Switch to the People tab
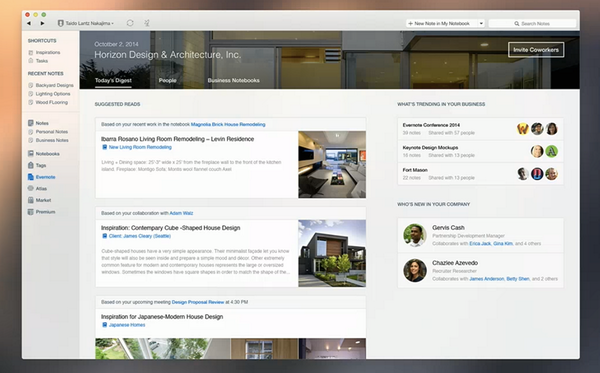Image resolution: width=600 pixels, height=373 pixels. click(x=168, y=80)
